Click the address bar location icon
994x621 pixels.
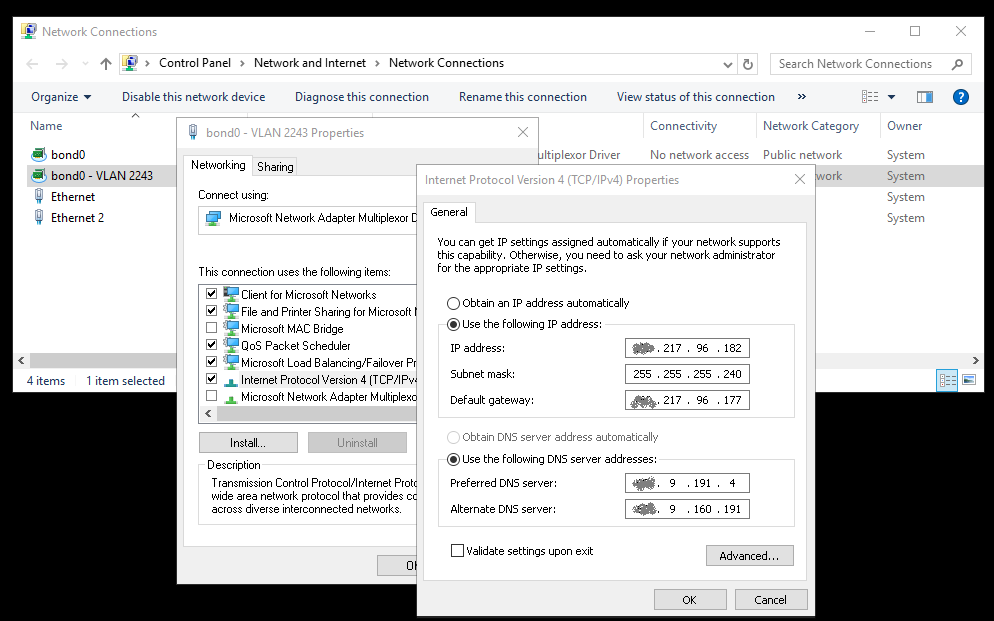[130, 63]
